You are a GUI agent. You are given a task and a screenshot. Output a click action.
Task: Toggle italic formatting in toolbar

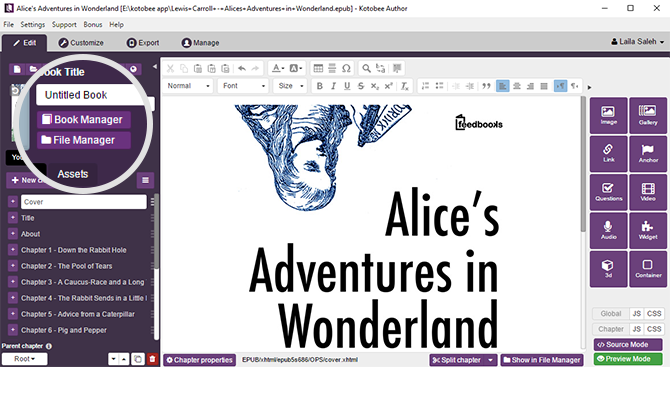[332, 86]
